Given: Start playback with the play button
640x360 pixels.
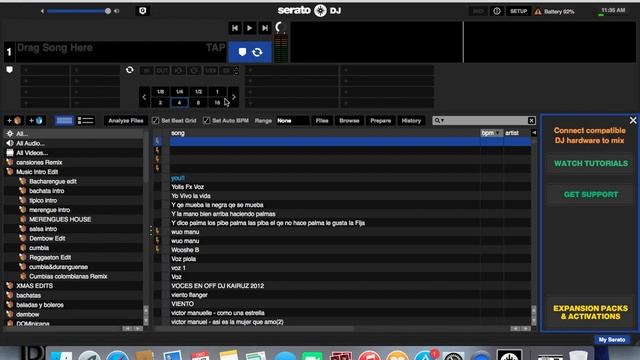Looking at the screenshot, I should [x=249, y=28].
